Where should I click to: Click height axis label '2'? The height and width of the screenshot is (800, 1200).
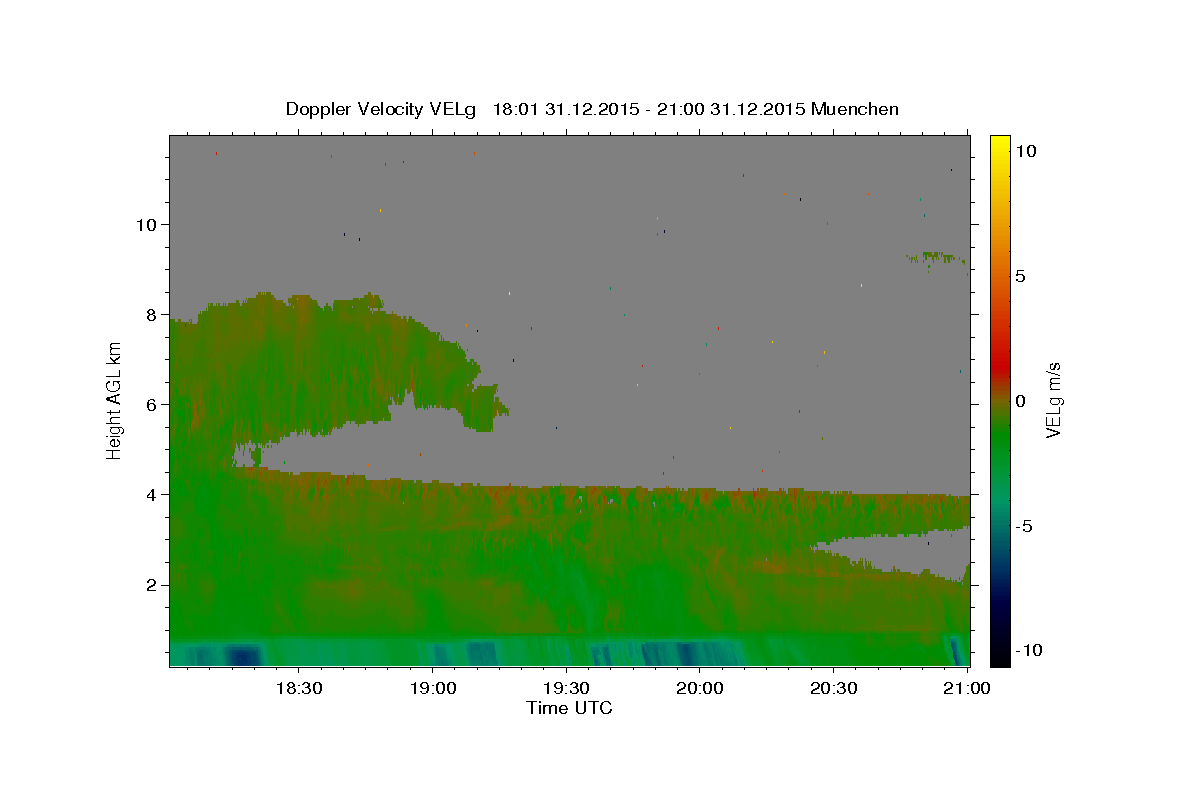(x=152, y=584)
